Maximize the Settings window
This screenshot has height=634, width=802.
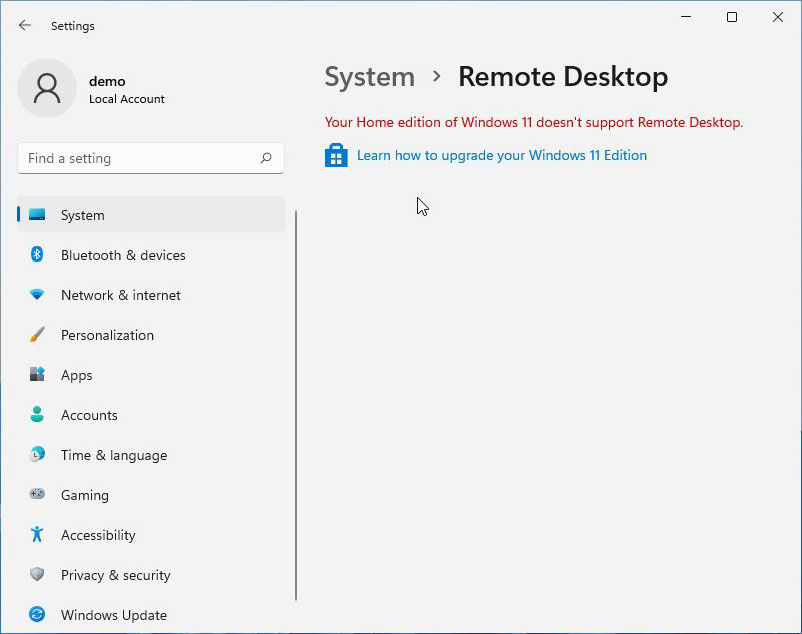[732, 17]
